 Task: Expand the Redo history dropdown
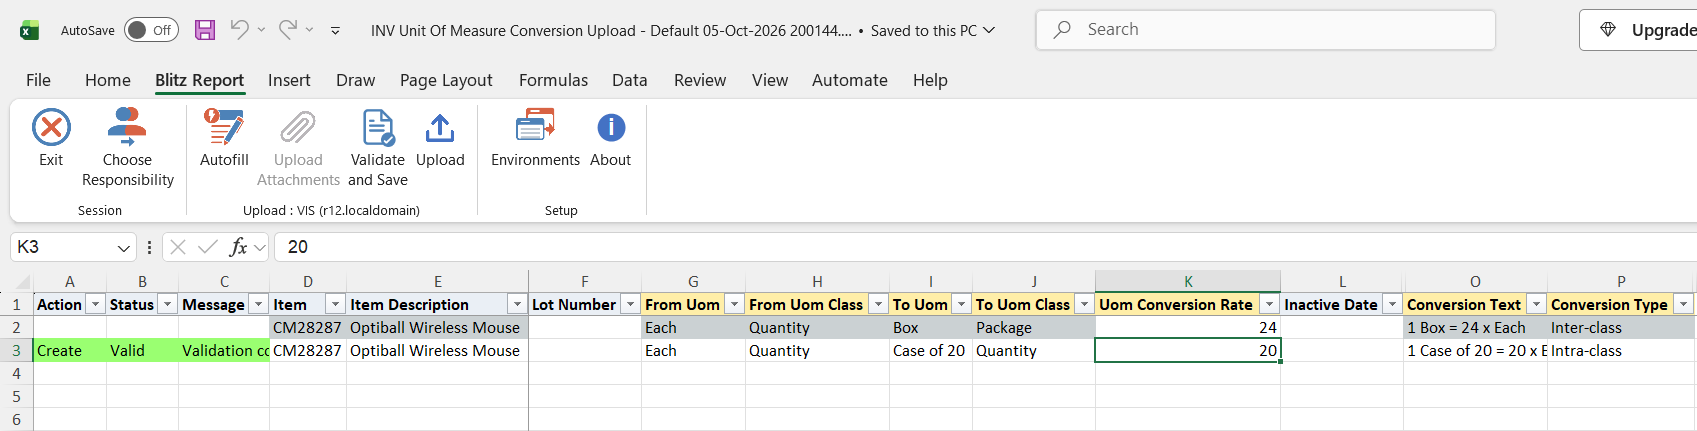[309, 30]
